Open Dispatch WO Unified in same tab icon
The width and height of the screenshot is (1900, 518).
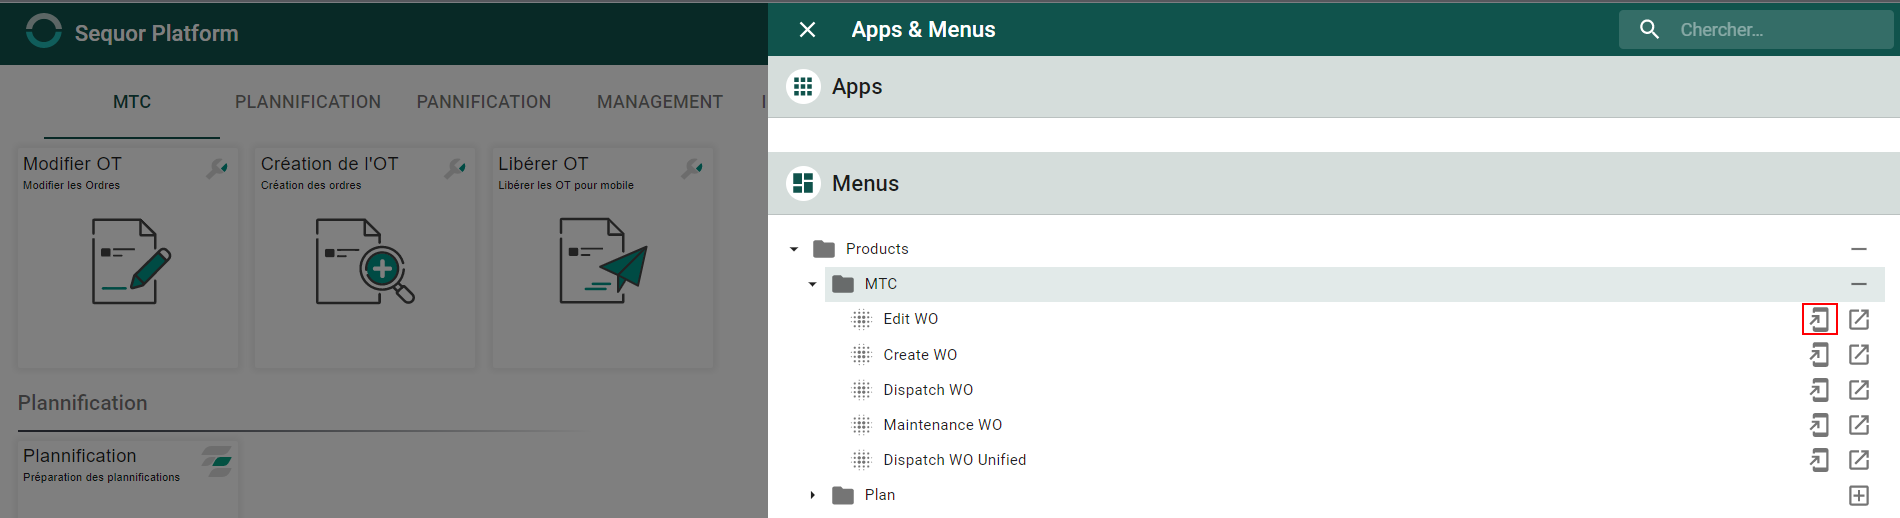pyautogui.click(x=1819, y=460)
